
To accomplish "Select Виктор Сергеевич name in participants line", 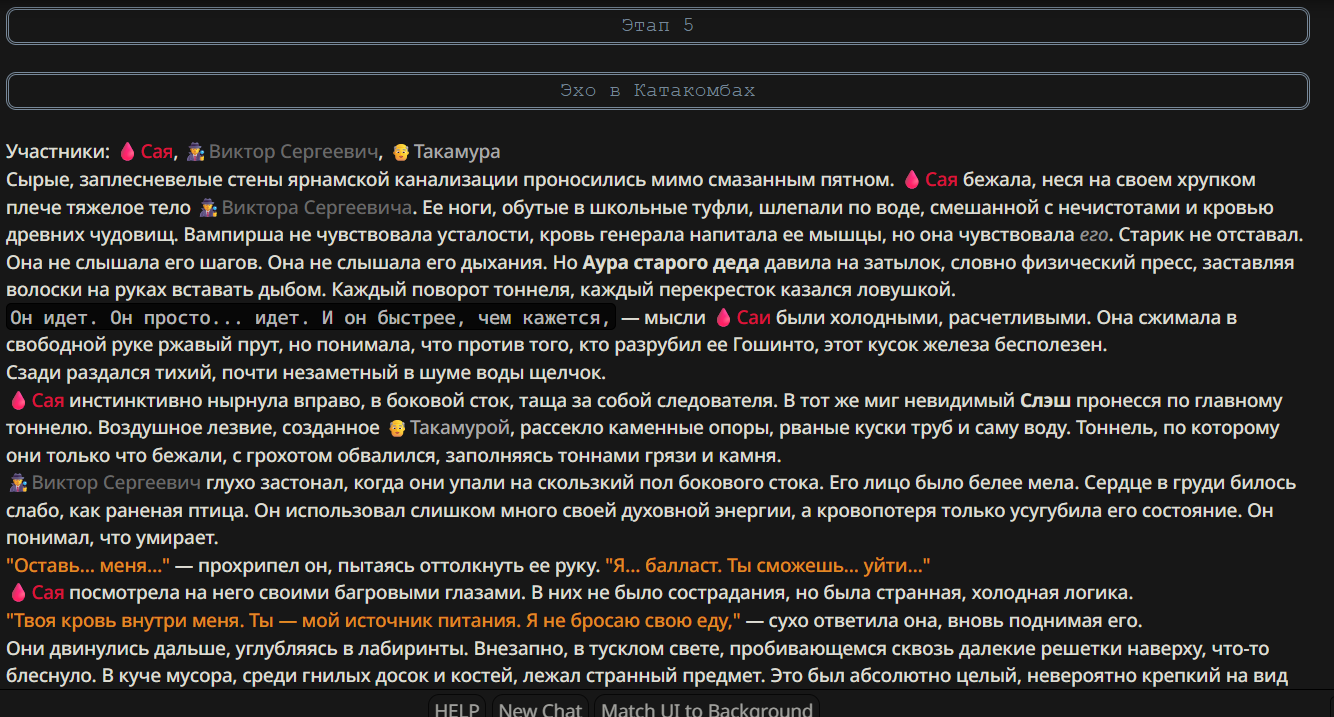I will tap(295, 152).
